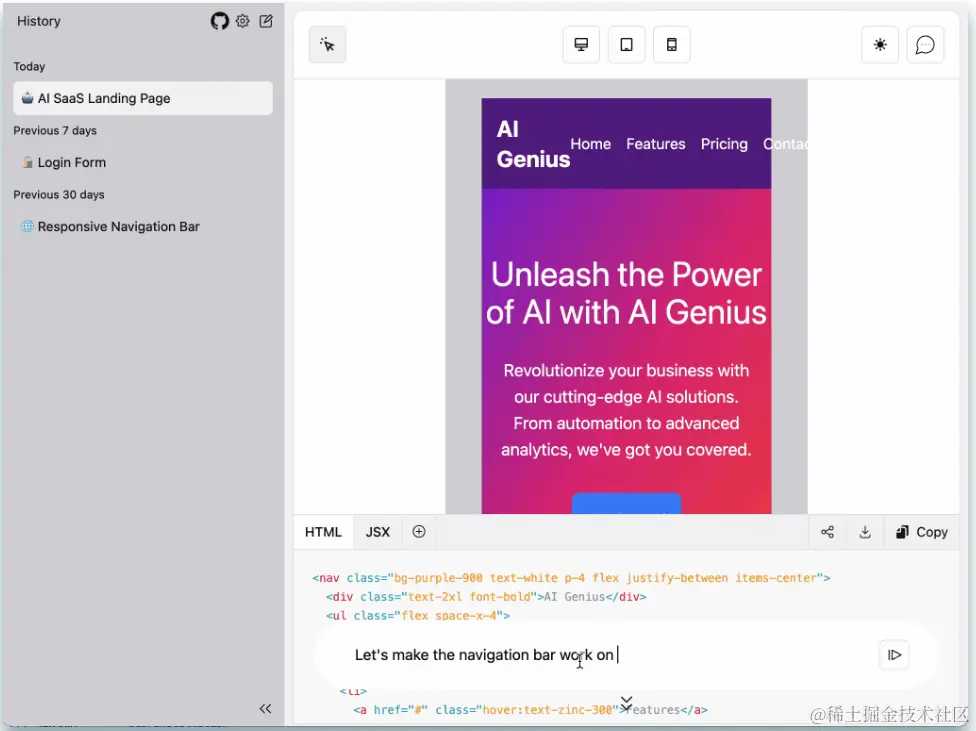The image size is (976, 731).
Task: Open settings via the gear icon
Action: click(x=243, y=21)
